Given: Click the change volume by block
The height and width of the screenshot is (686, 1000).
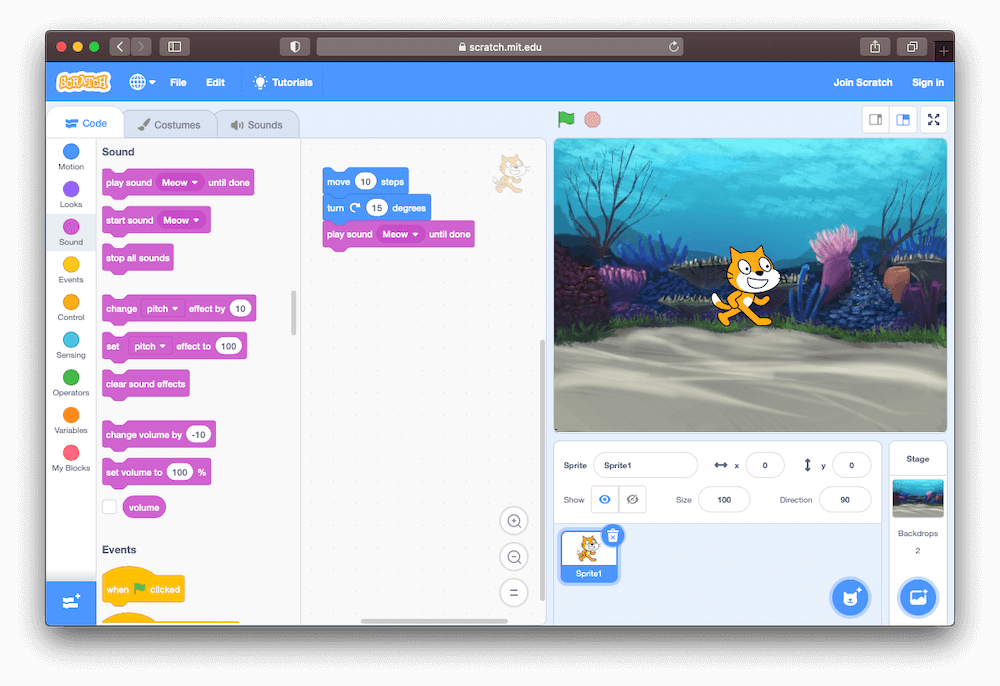Looking at the screenshot, I should [145, 435].
